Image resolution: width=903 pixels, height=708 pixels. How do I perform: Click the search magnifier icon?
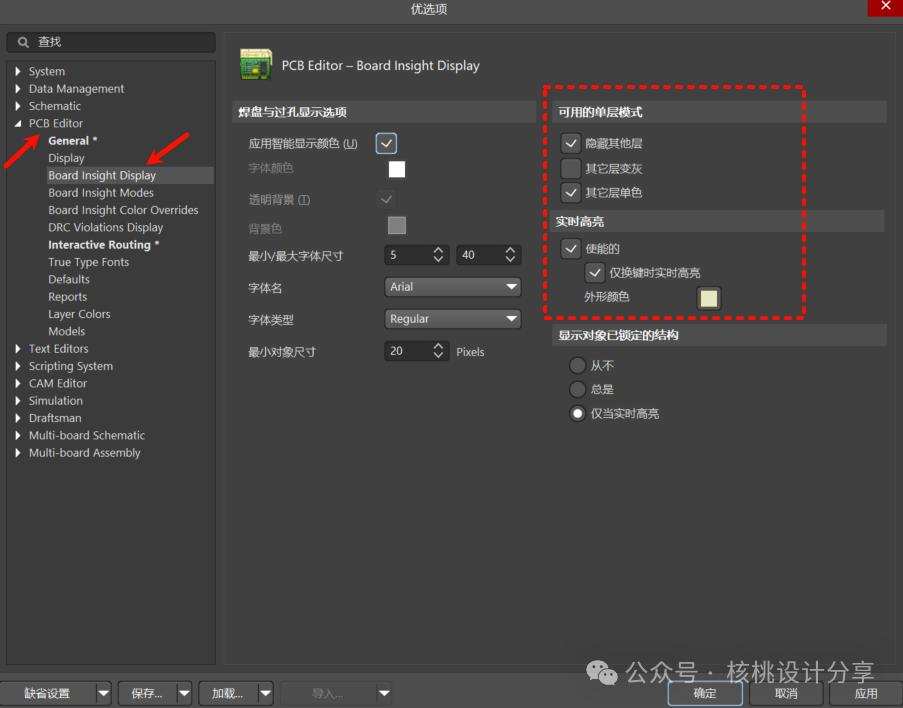tap(22, 42)
